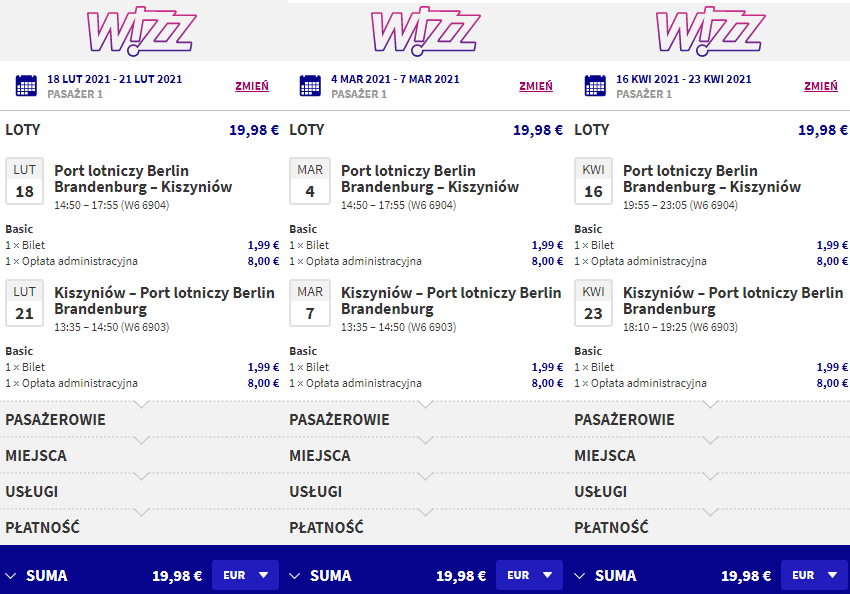The image size is (850, 594).
Task: Expand SUMA chevron in the first booking
Action: coord(11,576)
